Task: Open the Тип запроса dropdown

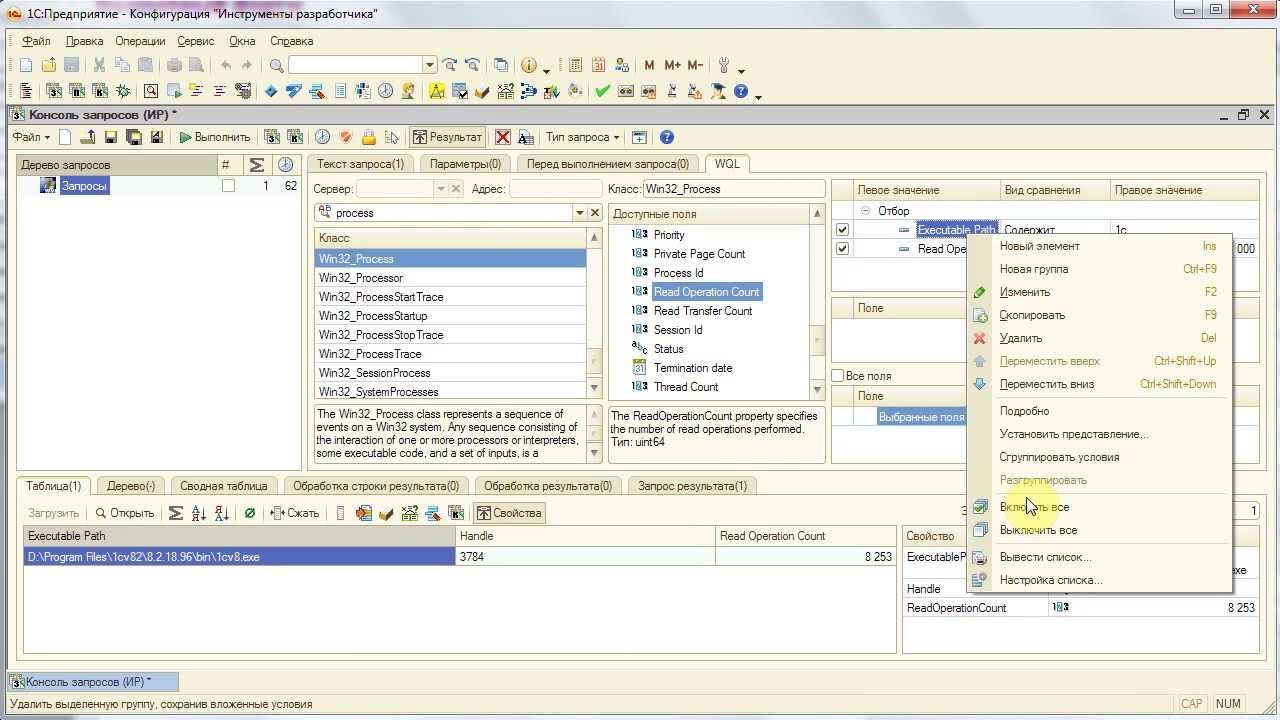Action: coord(582,137)
